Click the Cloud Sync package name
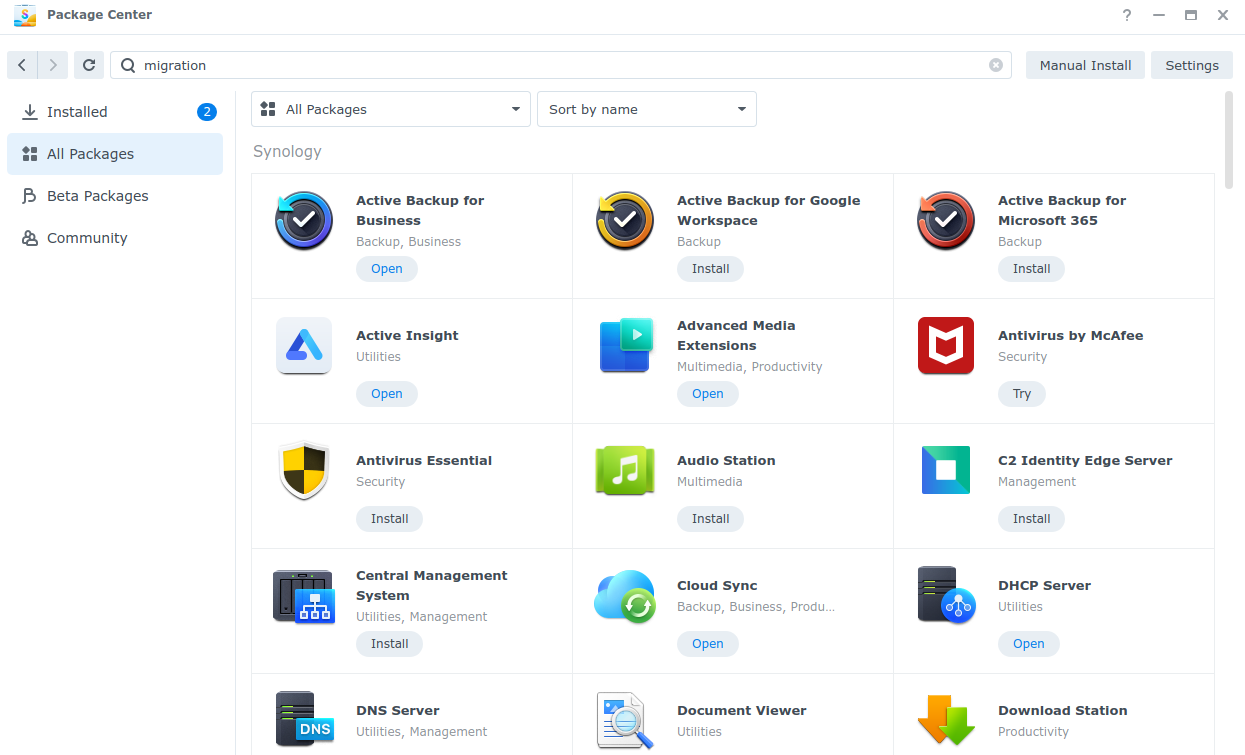 point(718,586)
